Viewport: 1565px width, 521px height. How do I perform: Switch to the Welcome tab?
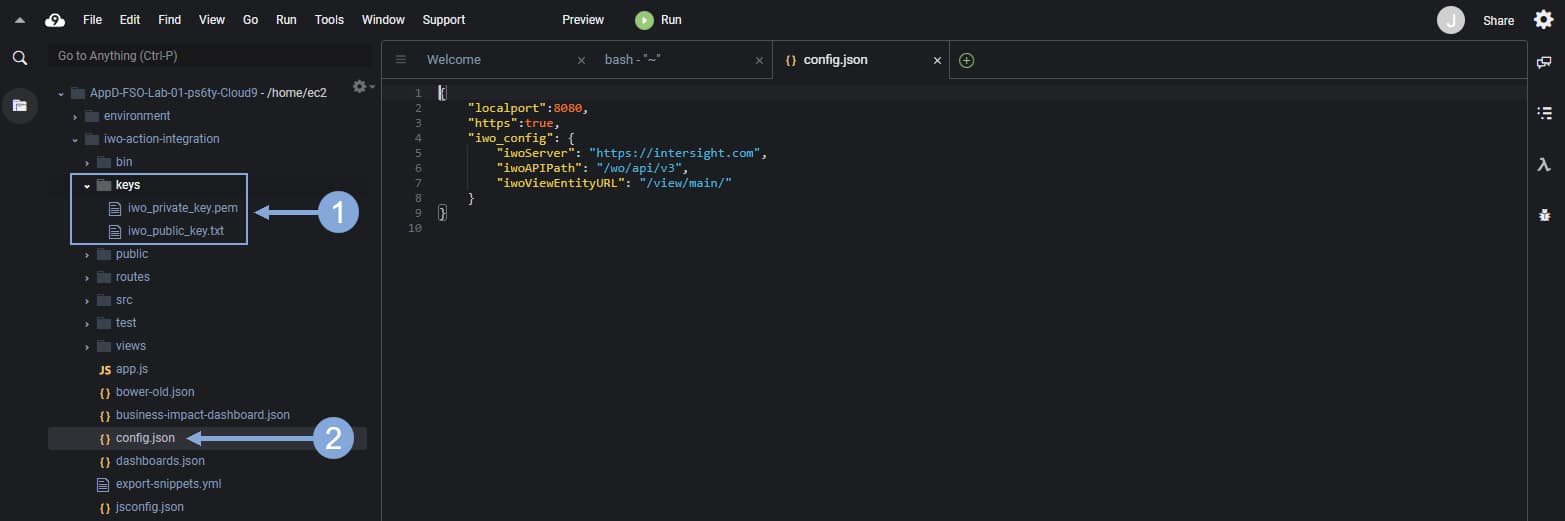coord(454,60)
